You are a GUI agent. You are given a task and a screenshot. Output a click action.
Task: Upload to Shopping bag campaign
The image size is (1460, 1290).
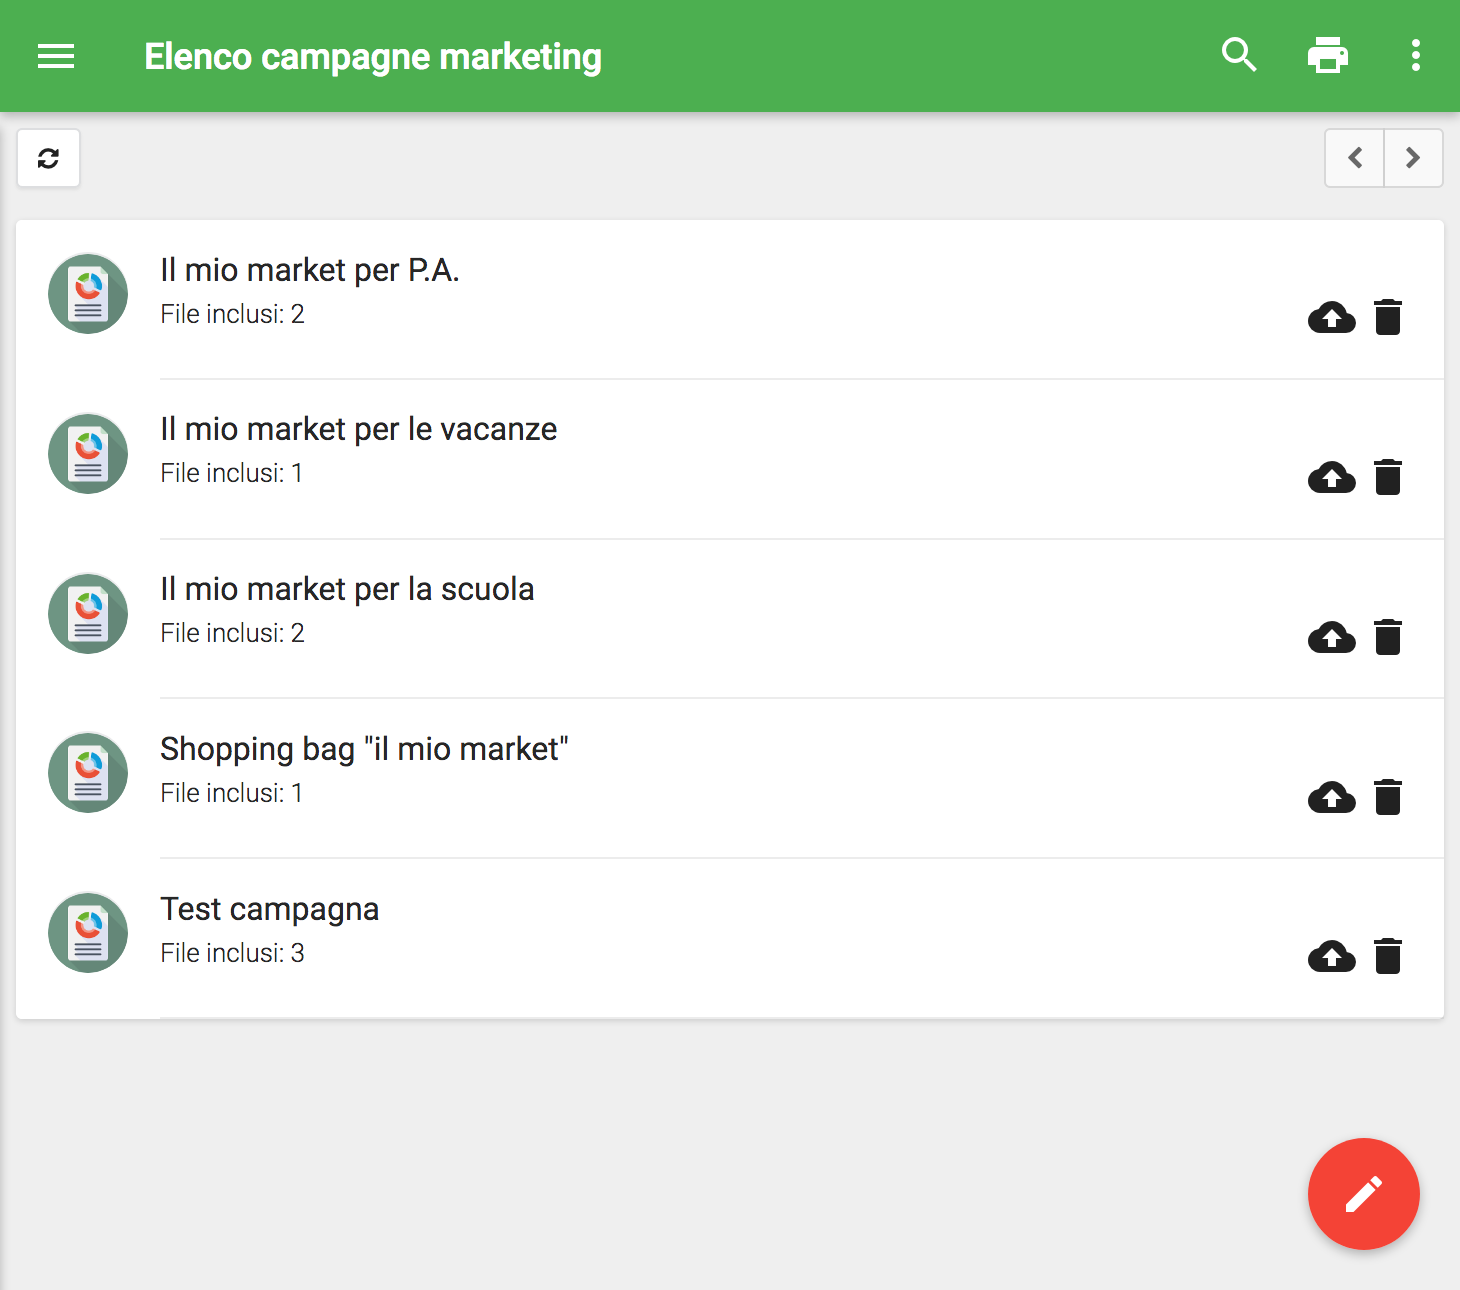coord(1331,797)
